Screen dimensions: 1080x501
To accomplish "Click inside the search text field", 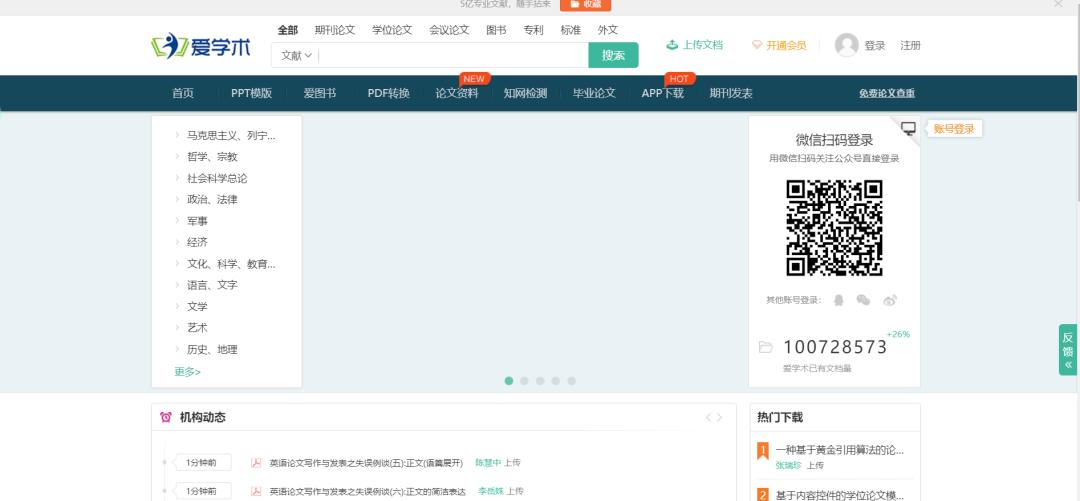I will (453, 56).
